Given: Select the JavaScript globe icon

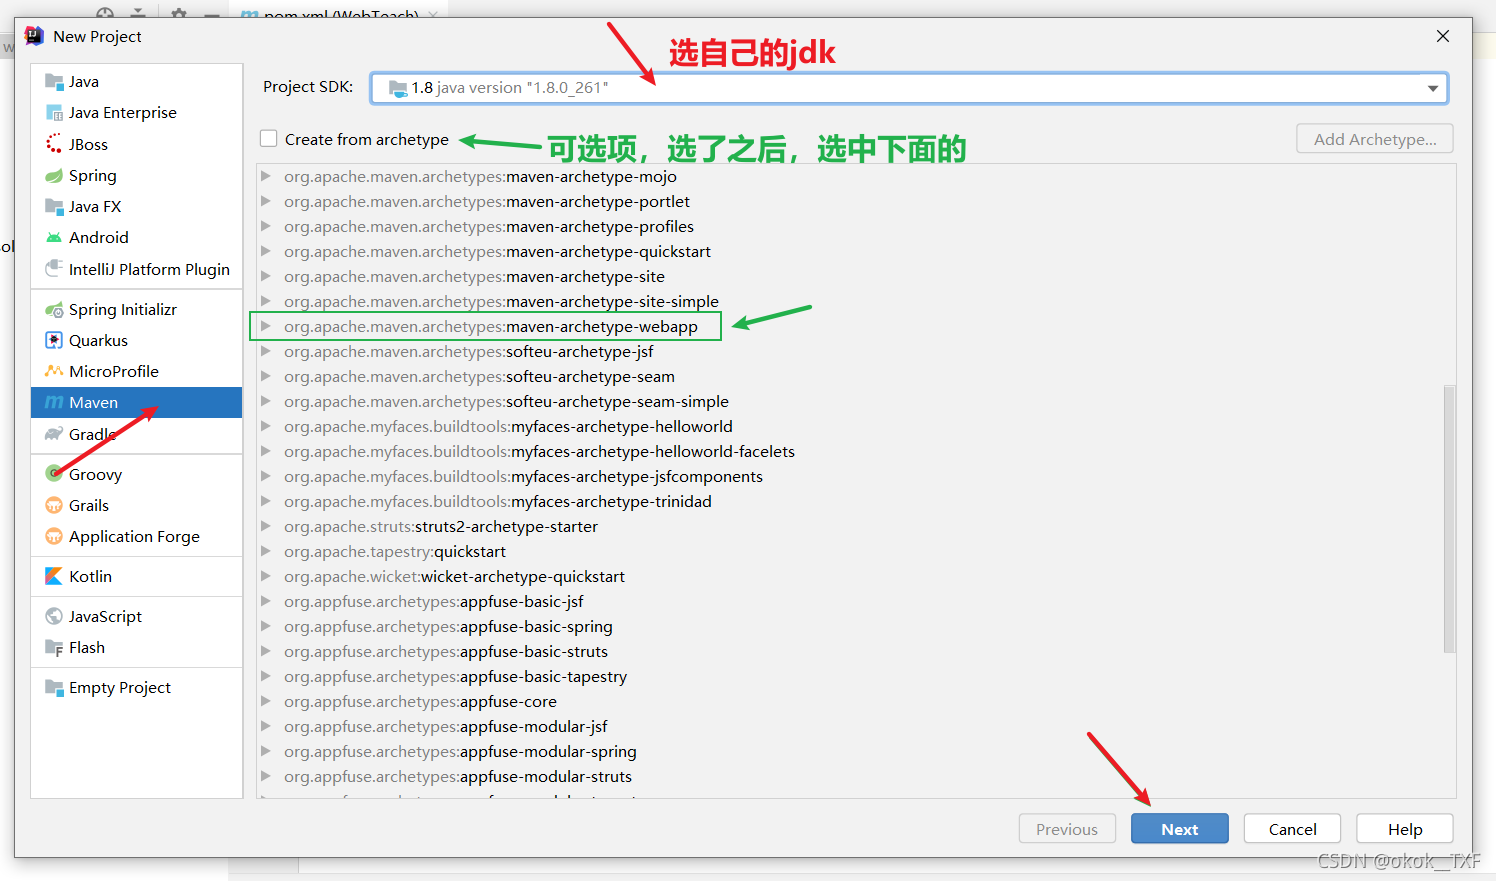Looking at the screenshot, I should 54,617.
